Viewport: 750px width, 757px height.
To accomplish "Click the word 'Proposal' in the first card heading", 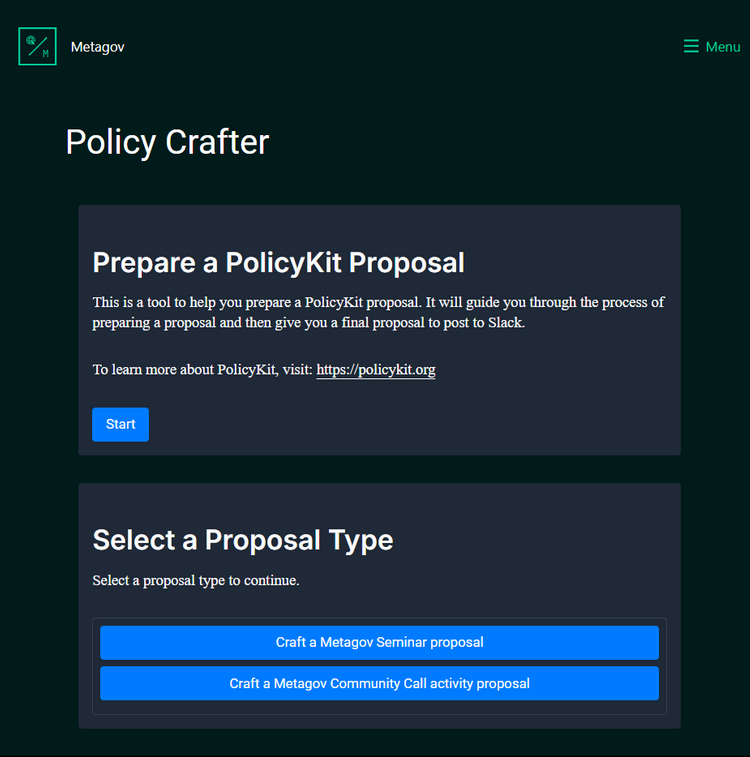I will coord(403,262).
